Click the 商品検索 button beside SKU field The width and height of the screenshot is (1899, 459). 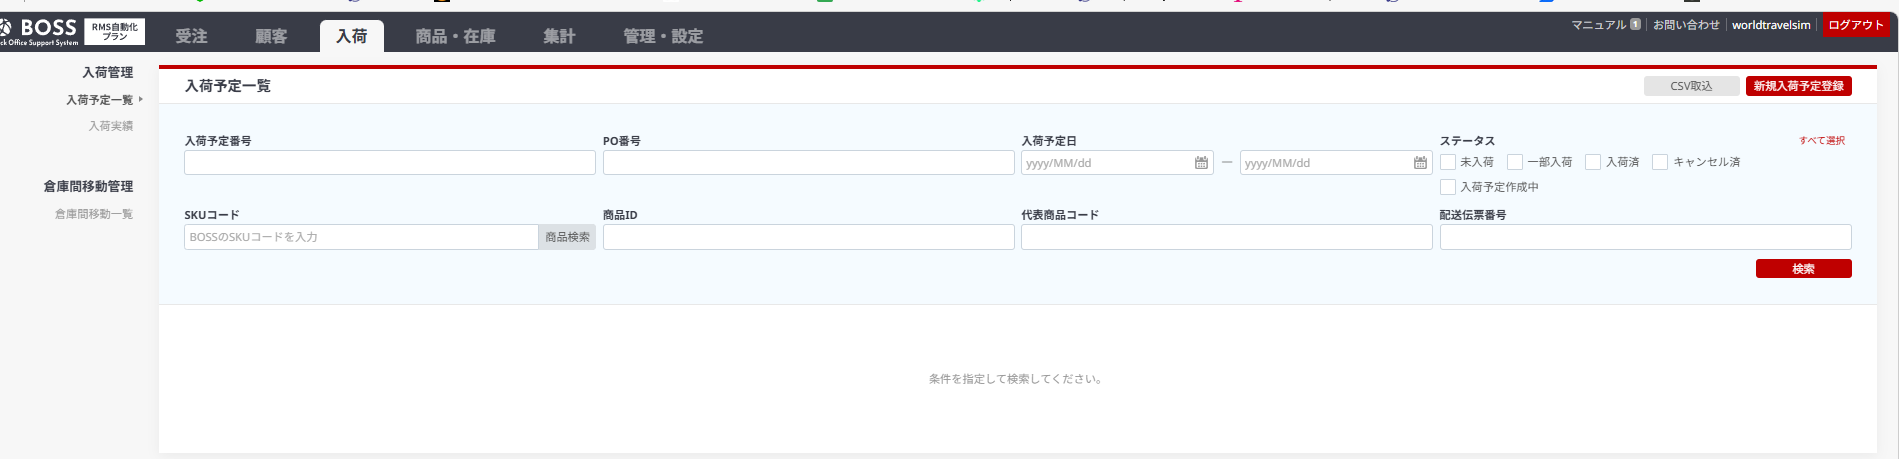[x=567, y=237]
